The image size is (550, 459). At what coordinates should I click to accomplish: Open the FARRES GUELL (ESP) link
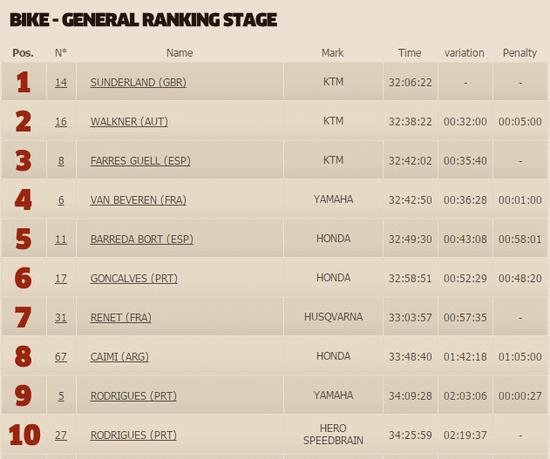point(140,161)
